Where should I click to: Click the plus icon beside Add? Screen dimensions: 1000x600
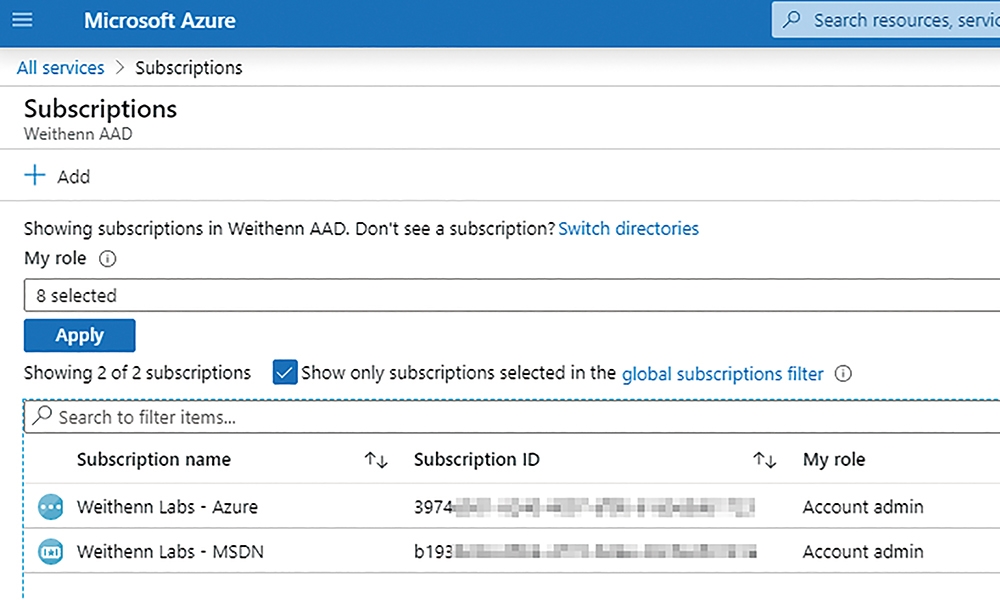[35, 175]
